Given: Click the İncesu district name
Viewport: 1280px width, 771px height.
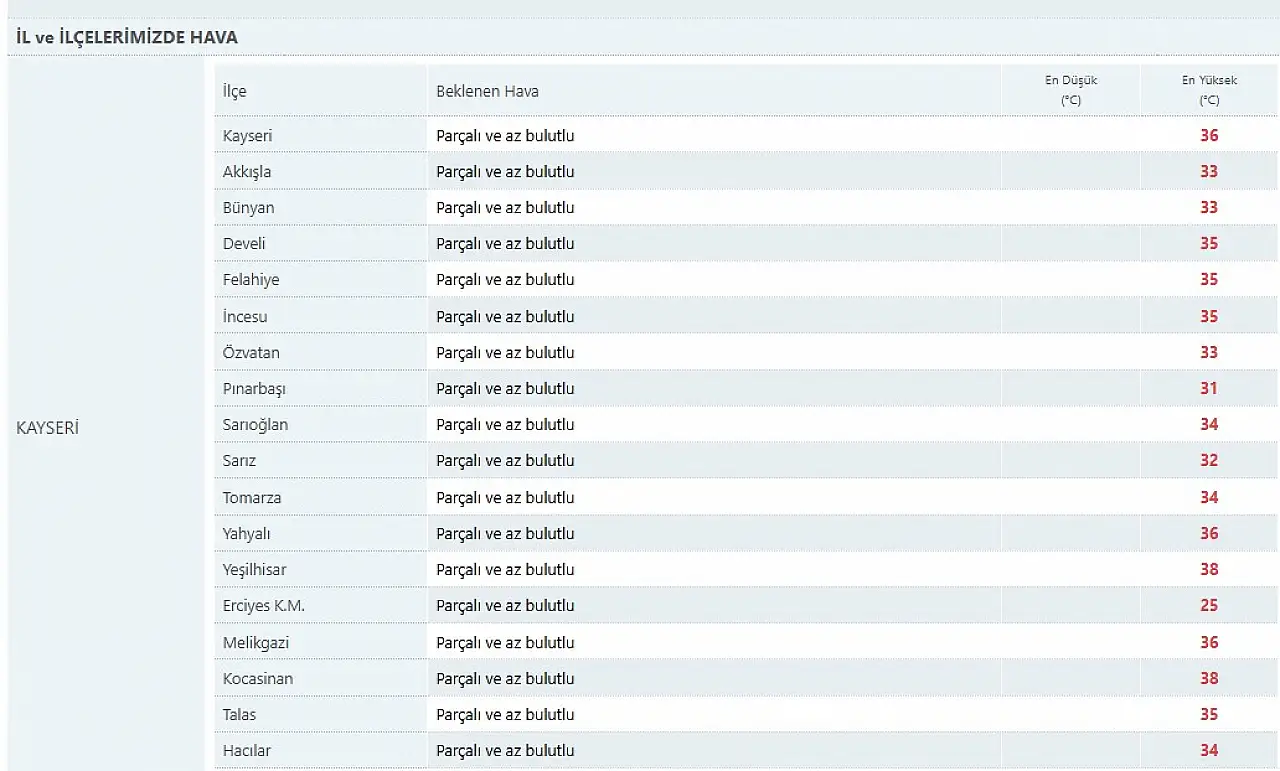Looking at the screenshot, I should pyautogui.click(x=245, y=316).
